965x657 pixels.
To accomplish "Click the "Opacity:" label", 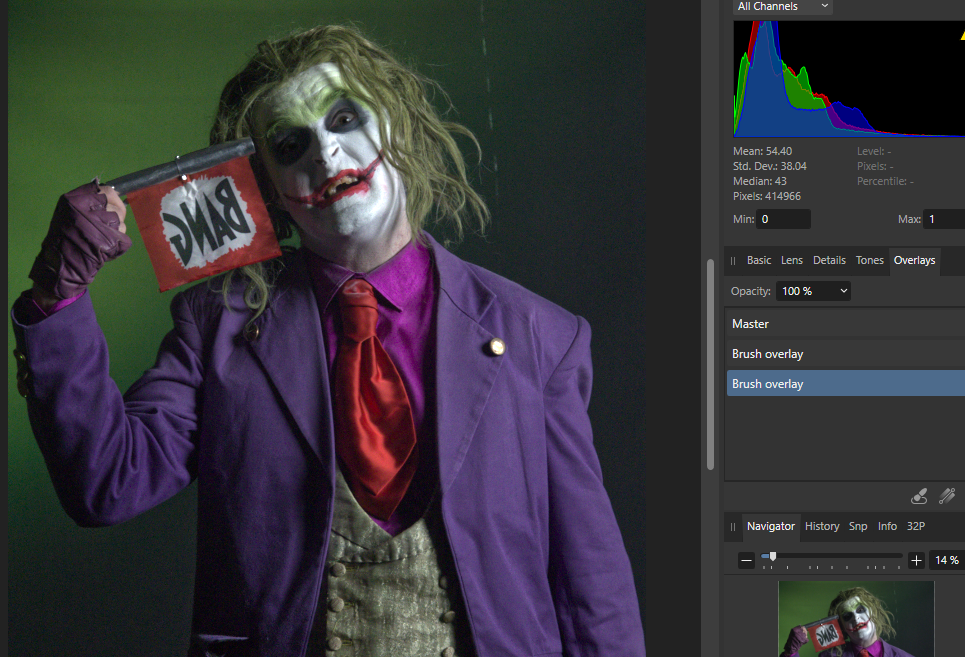I will click(x=751, y=291).
